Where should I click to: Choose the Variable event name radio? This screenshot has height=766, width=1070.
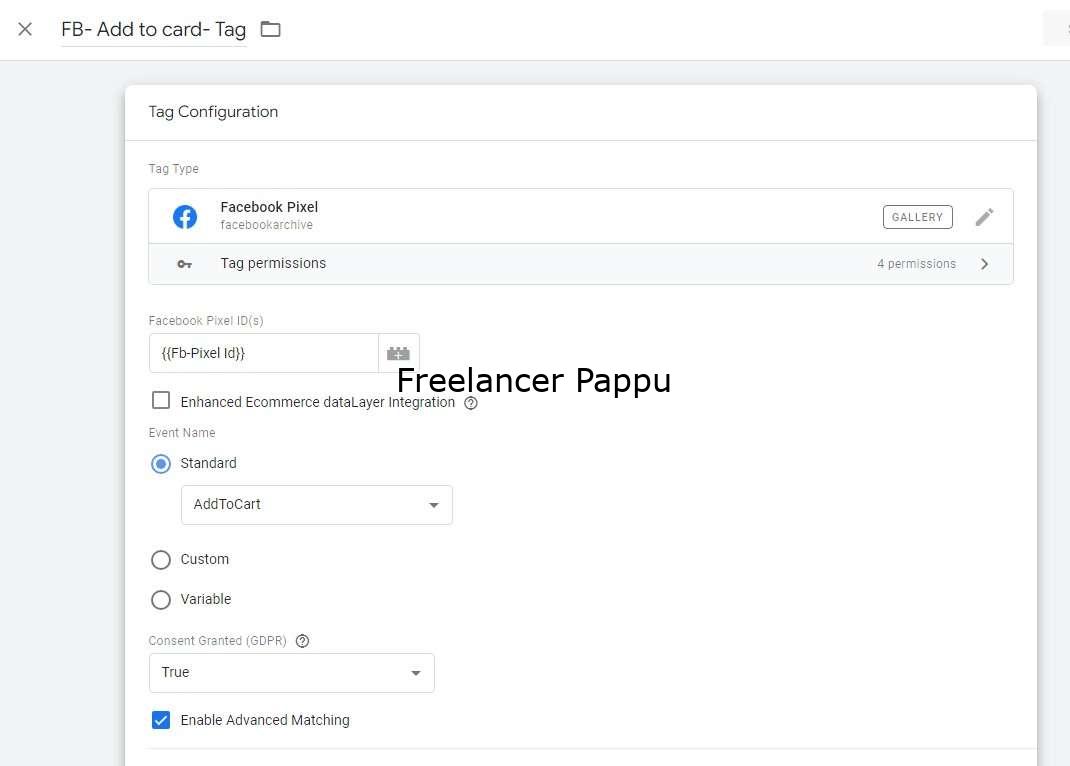coord(161,600)
